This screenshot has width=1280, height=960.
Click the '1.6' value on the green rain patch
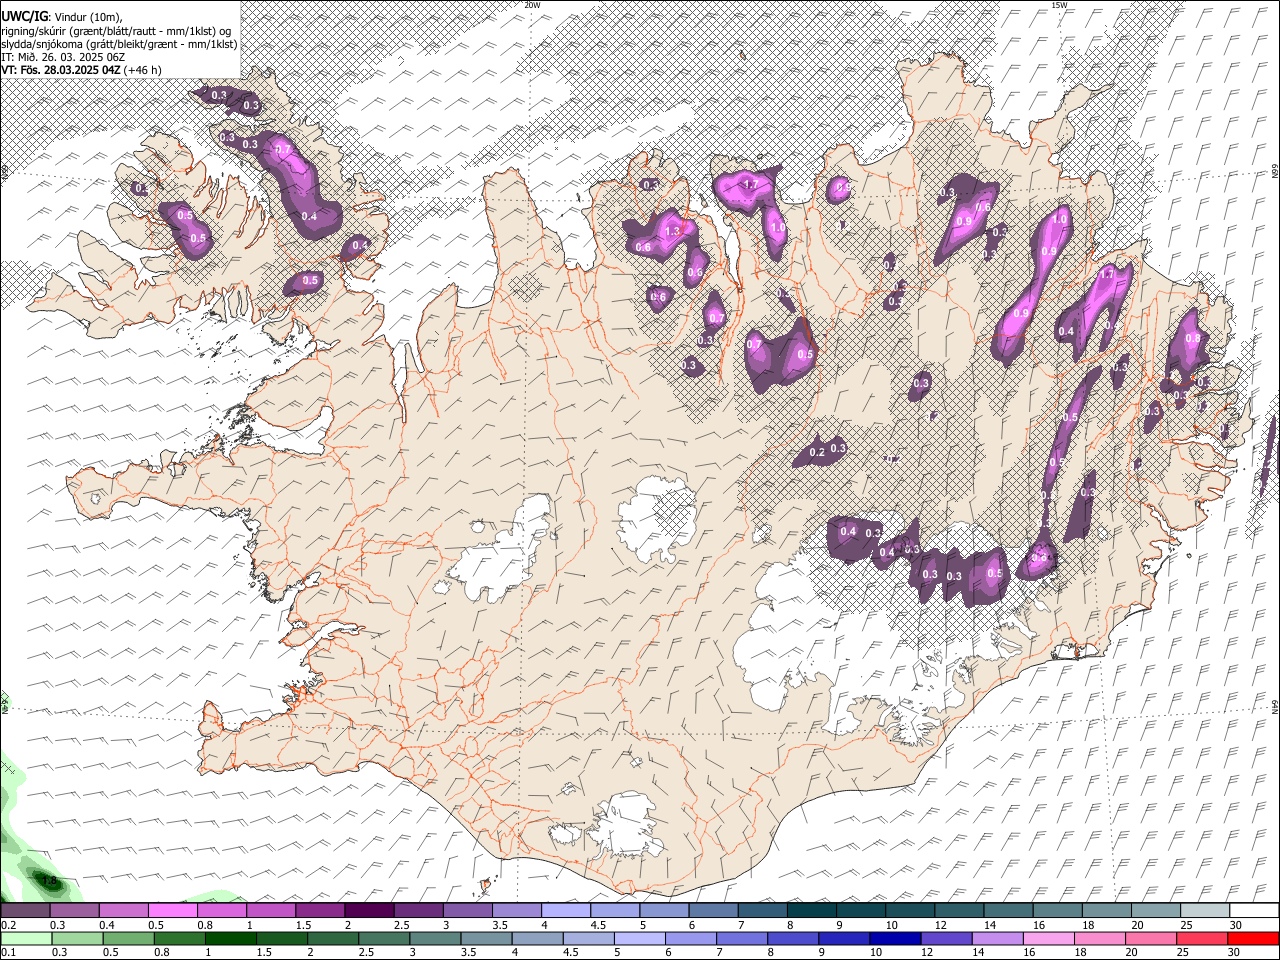point(49,882)
